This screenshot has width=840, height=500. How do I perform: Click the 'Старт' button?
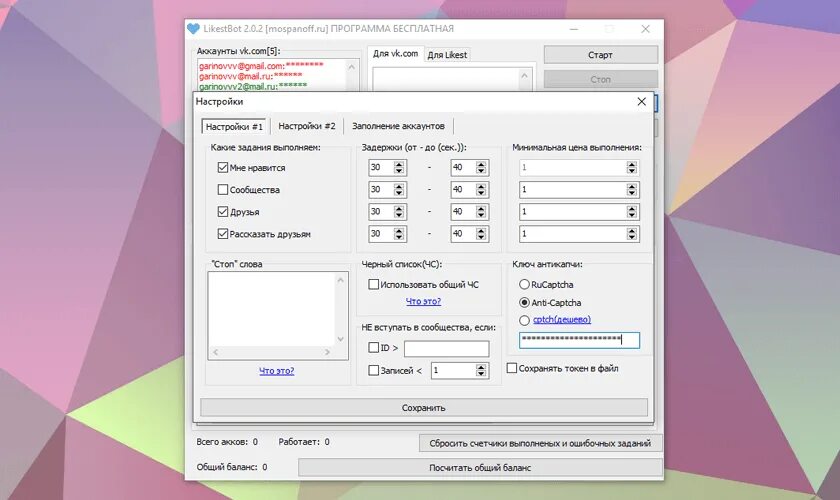pos(601,55)
